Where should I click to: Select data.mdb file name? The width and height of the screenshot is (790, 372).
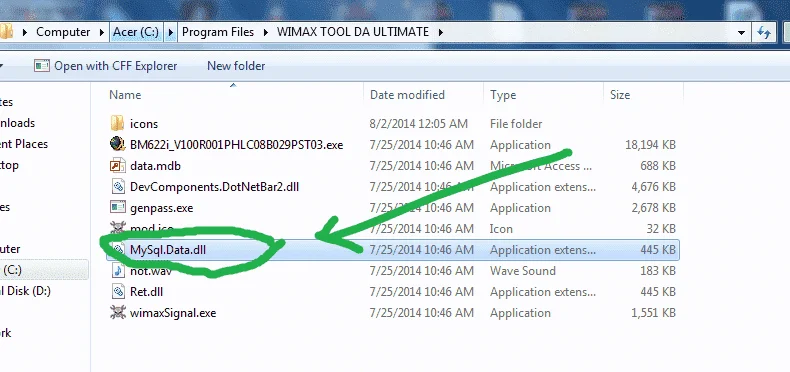pos(155,166)
